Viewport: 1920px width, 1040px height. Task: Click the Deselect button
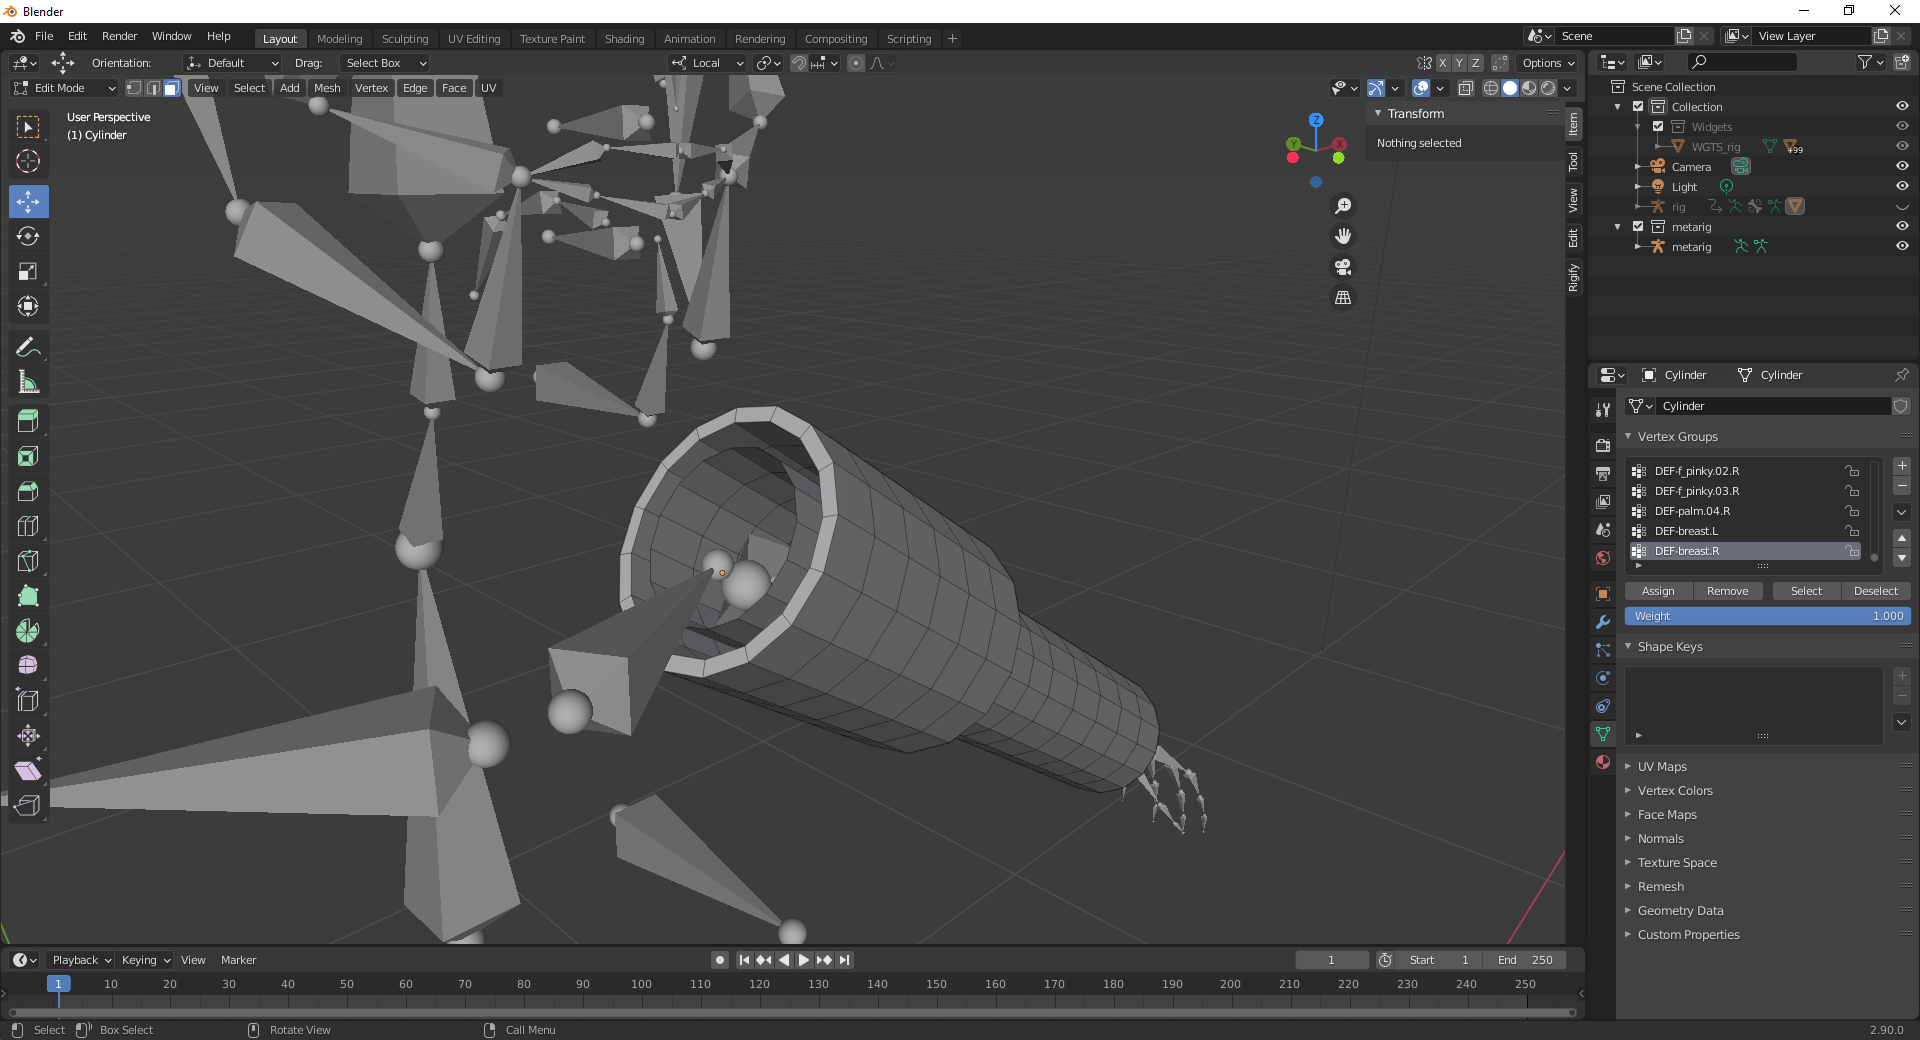tap(1876, 591)
